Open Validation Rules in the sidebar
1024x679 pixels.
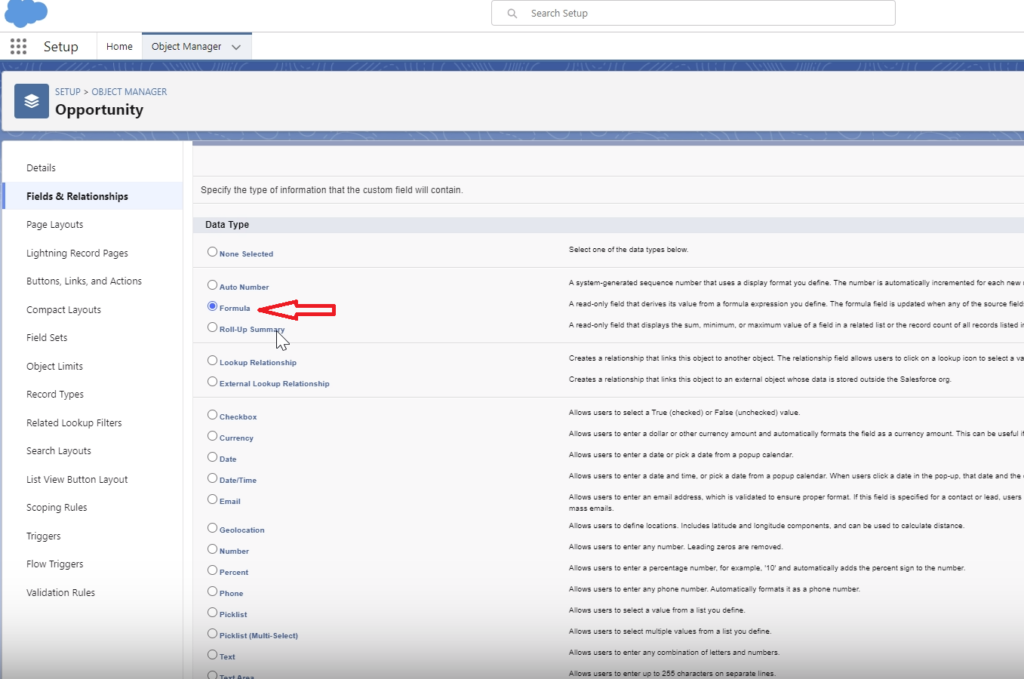coord(61,592)
